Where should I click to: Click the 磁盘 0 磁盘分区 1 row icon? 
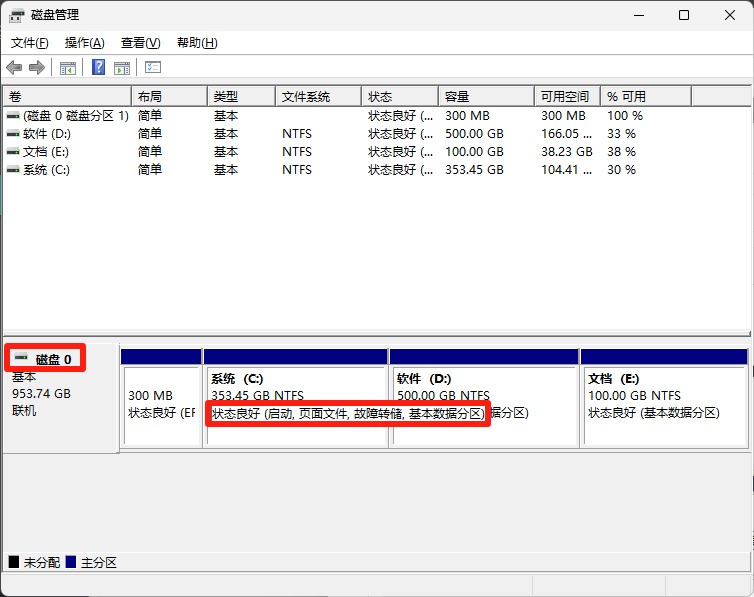click(13, 116)
